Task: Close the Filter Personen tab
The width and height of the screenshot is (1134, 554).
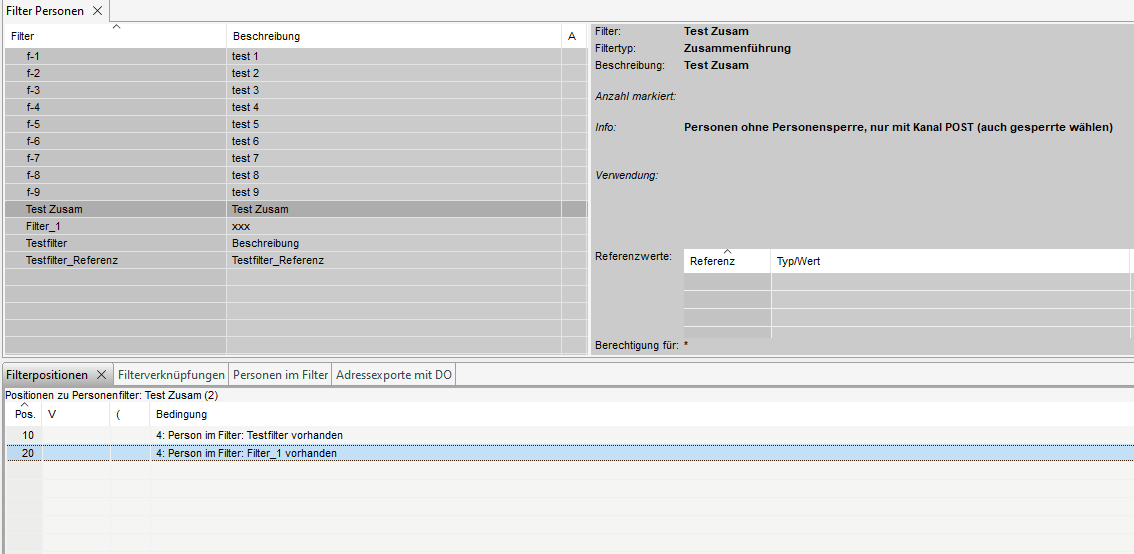Action: tap(97, 11)
